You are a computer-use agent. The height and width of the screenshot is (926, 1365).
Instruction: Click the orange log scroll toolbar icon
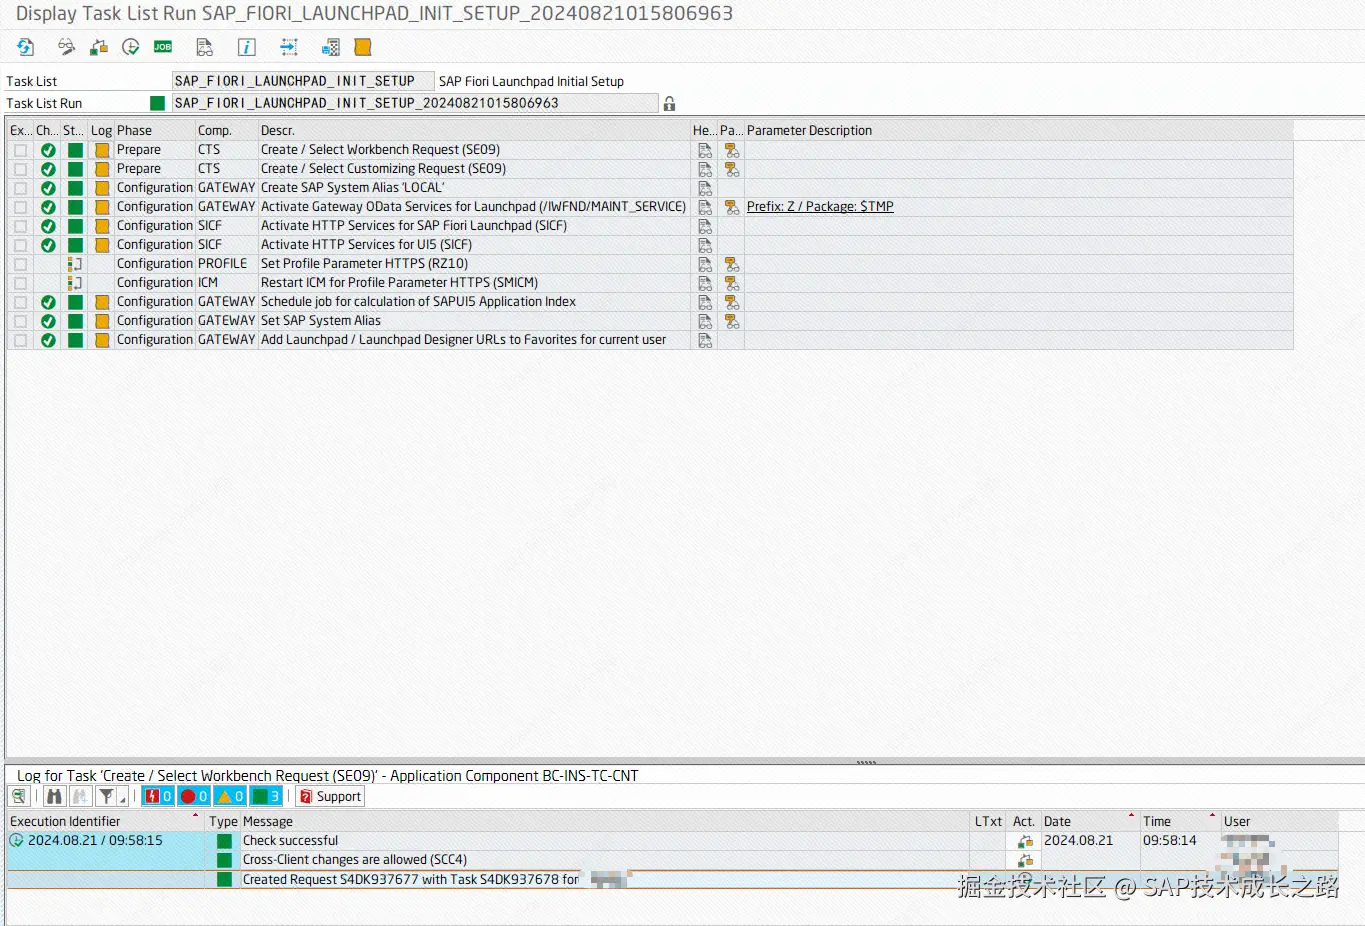coord(363,47)
